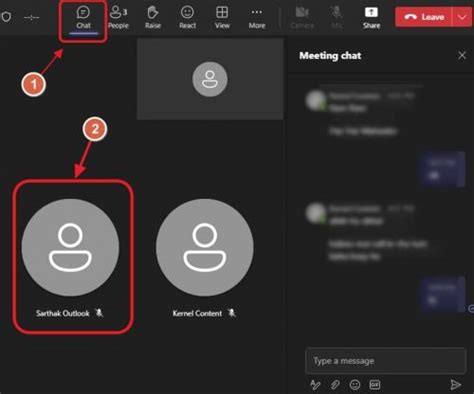Viewport: 474px width, 394px height.
Task: Unmute using the Mic button
Action: (x=337, y=18)
